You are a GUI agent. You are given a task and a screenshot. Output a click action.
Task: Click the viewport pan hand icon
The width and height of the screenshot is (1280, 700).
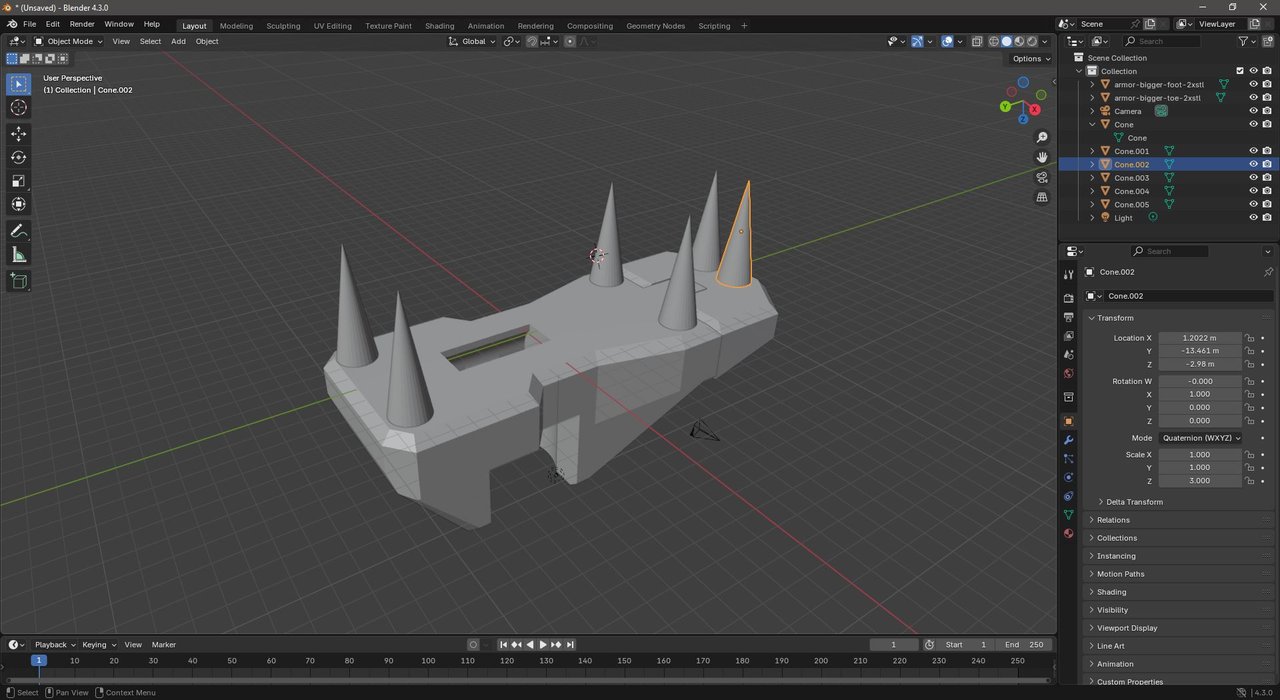click(1042, 157)
